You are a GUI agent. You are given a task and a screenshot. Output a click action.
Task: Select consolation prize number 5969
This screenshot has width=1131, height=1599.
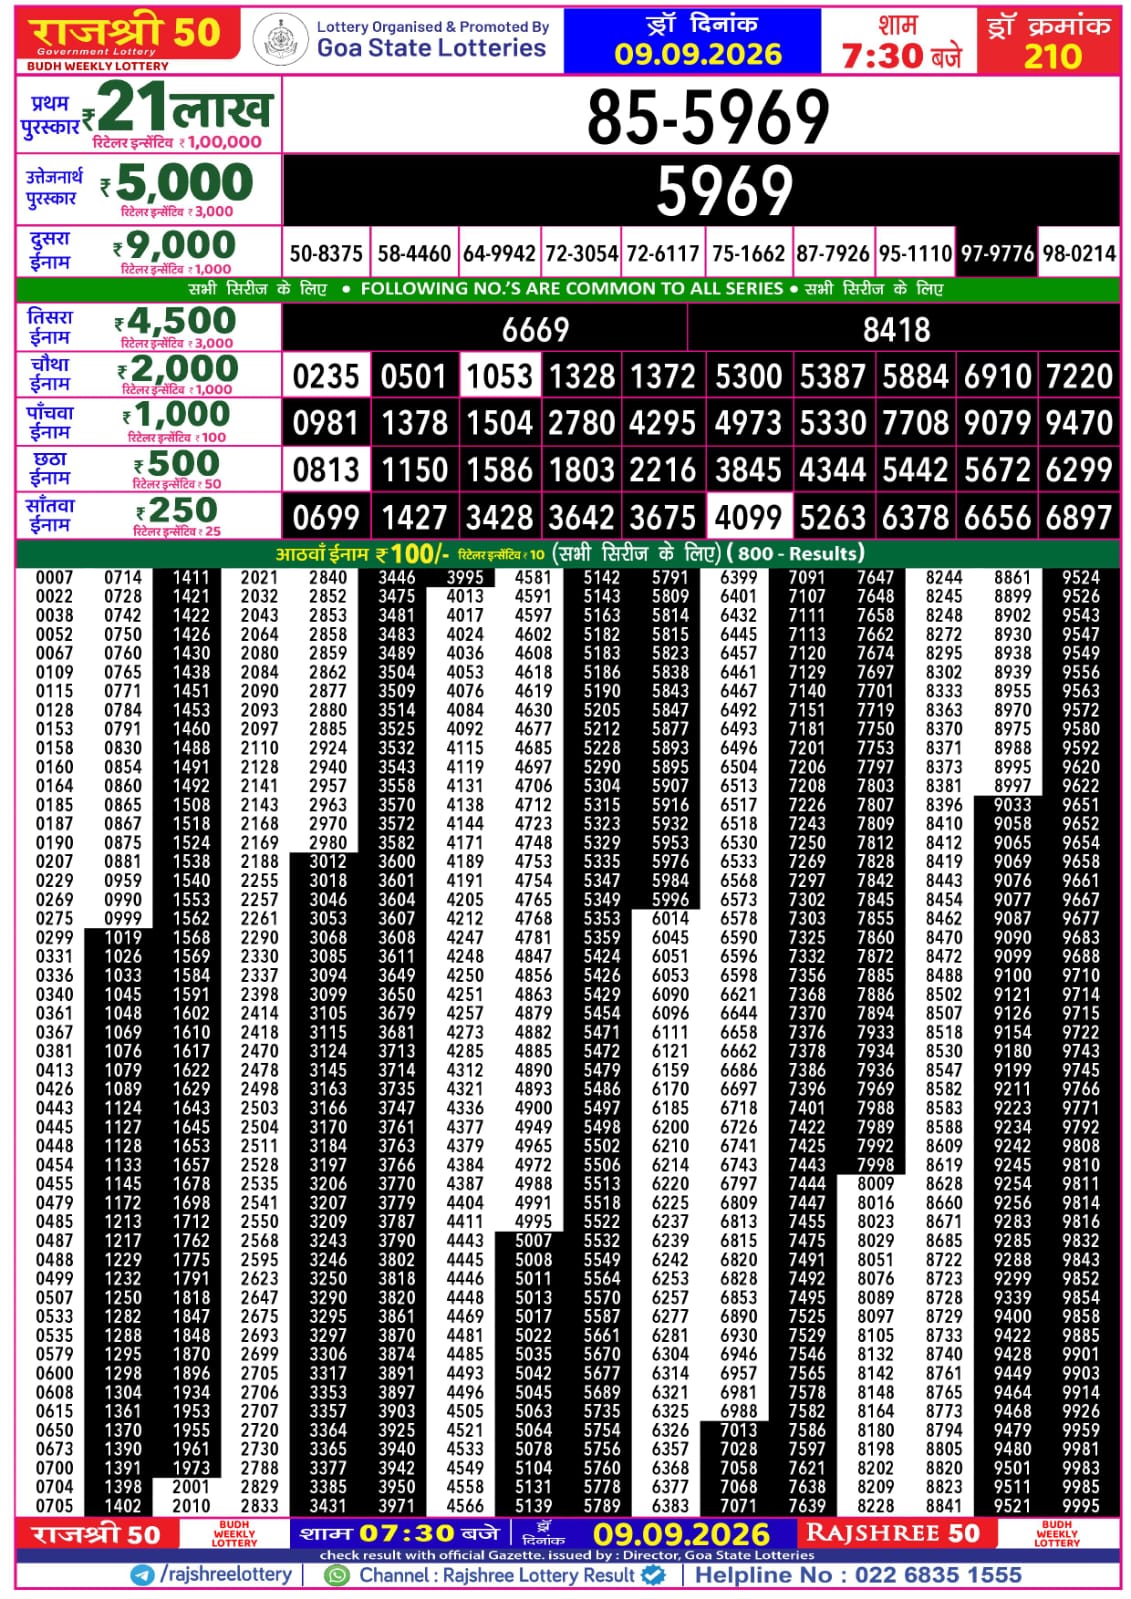pyautogui.click(x=724, y=190)
